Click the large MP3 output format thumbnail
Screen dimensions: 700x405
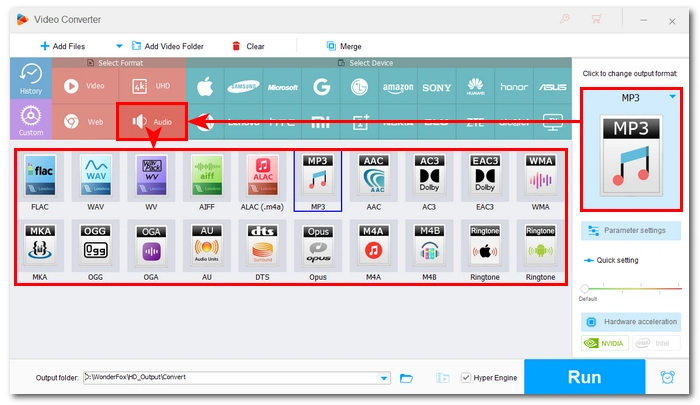click(x=631, y=155)
